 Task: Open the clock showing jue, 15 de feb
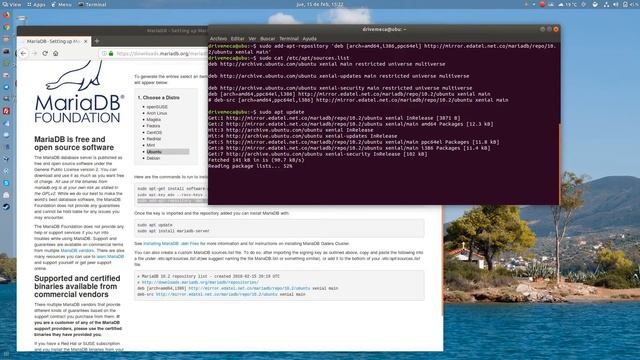tap(320, 4)
